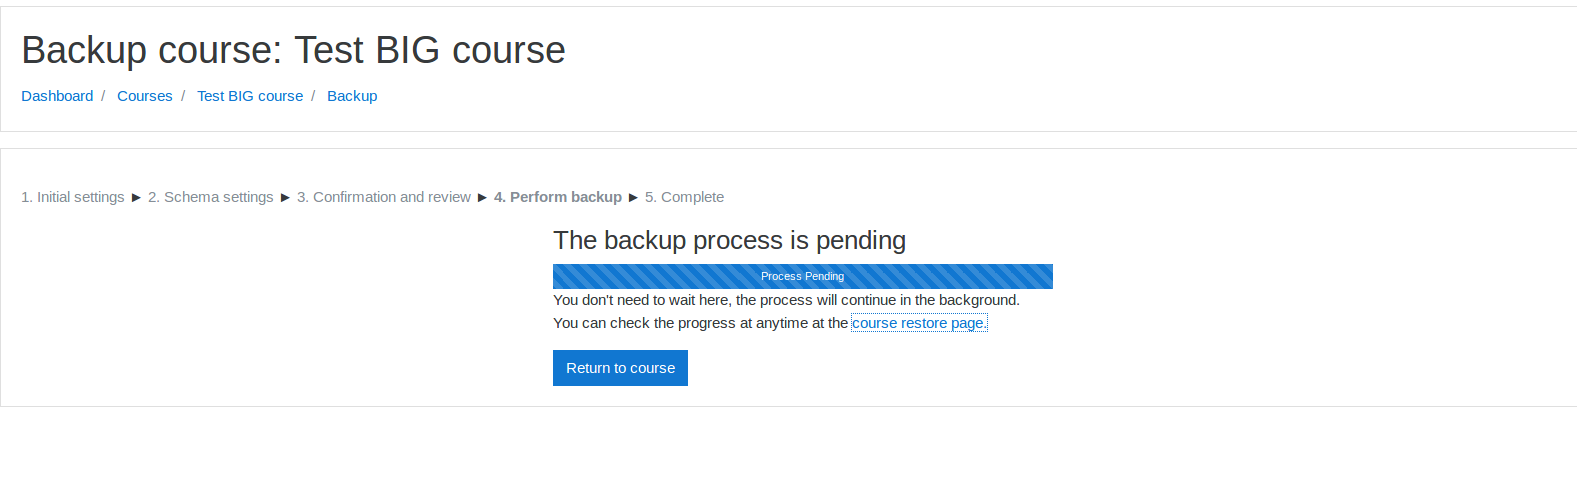Click the Backup breadcrumb link

pyautogui.click(x=352, y=96)
